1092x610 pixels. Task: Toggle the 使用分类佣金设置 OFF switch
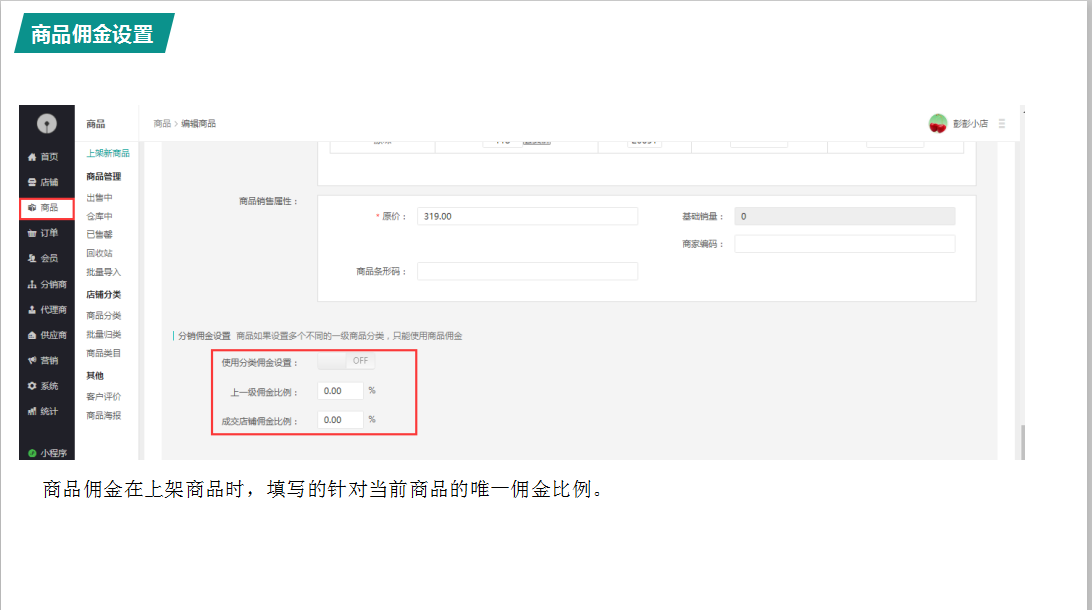point(346,361)
